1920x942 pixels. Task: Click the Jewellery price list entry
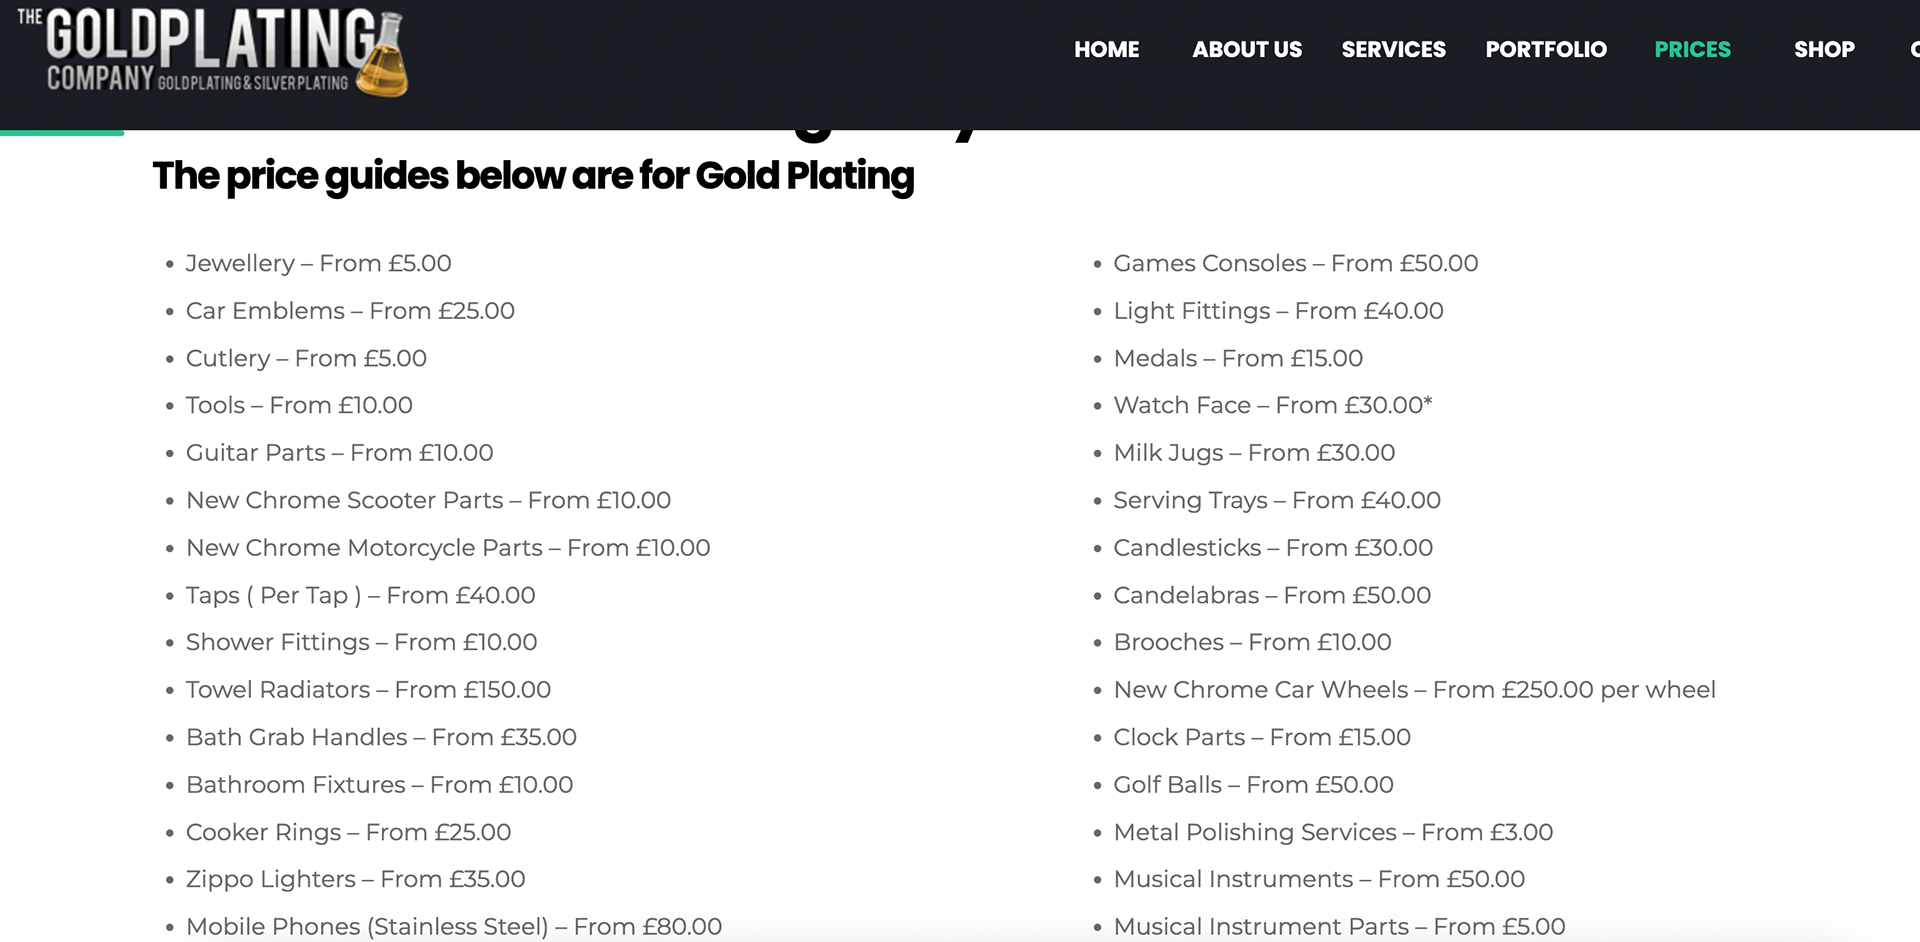tap(318, 263)
